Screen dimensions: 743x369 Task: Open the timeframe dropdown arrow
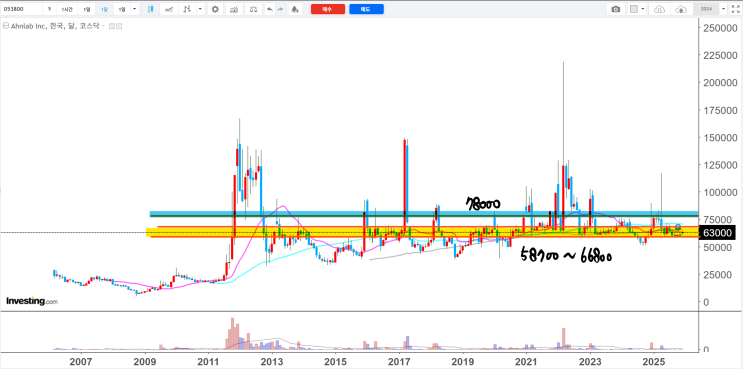[135, 9]
